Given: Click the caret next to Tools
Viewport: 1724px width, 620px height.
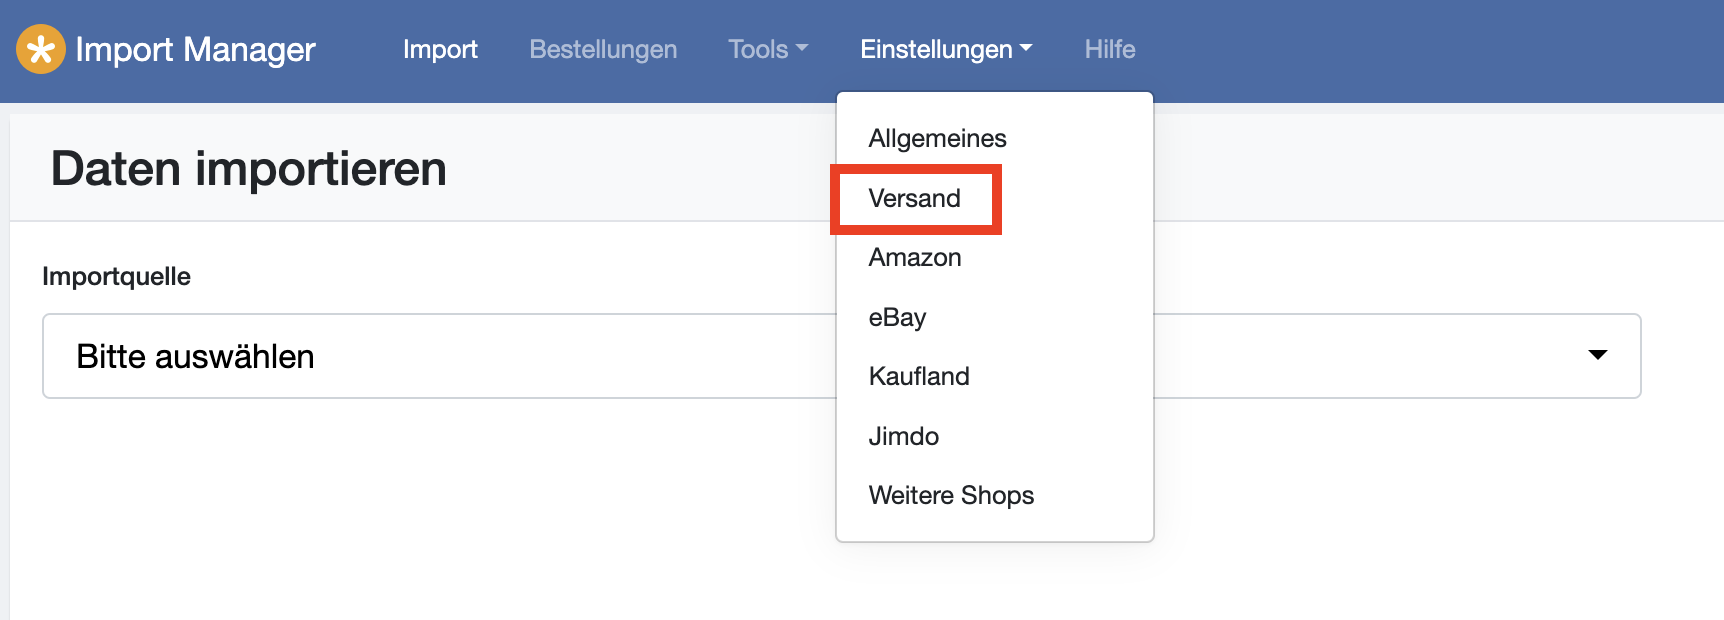Looking at the screenshot, I should (x=802, y=48).
